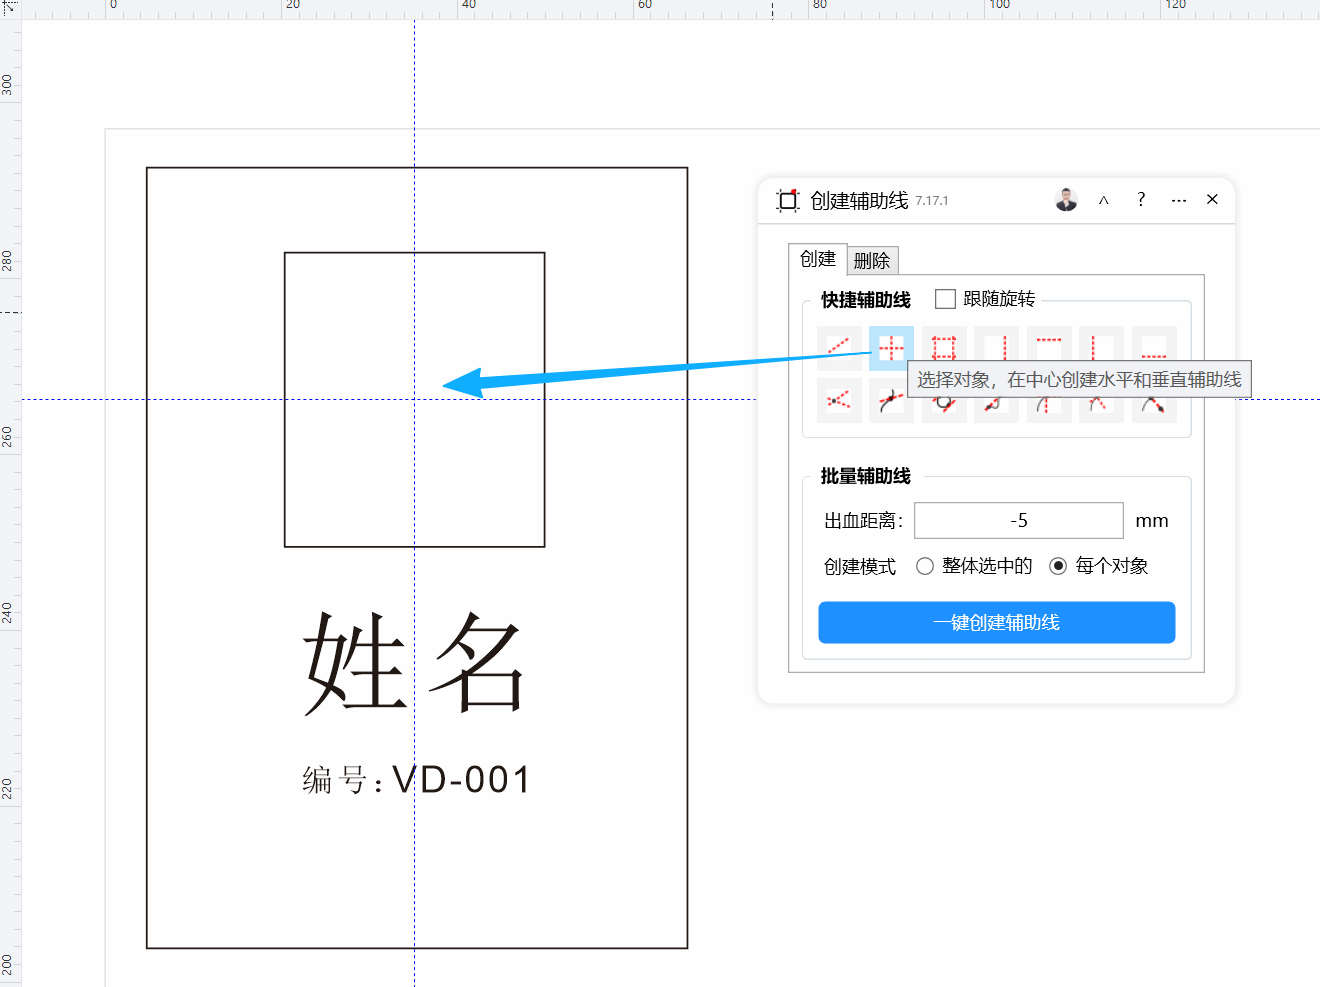Viewport: 1320px width, 987px height.
Task: Select the 姓名 text on canvas
Action: [414, 663]
